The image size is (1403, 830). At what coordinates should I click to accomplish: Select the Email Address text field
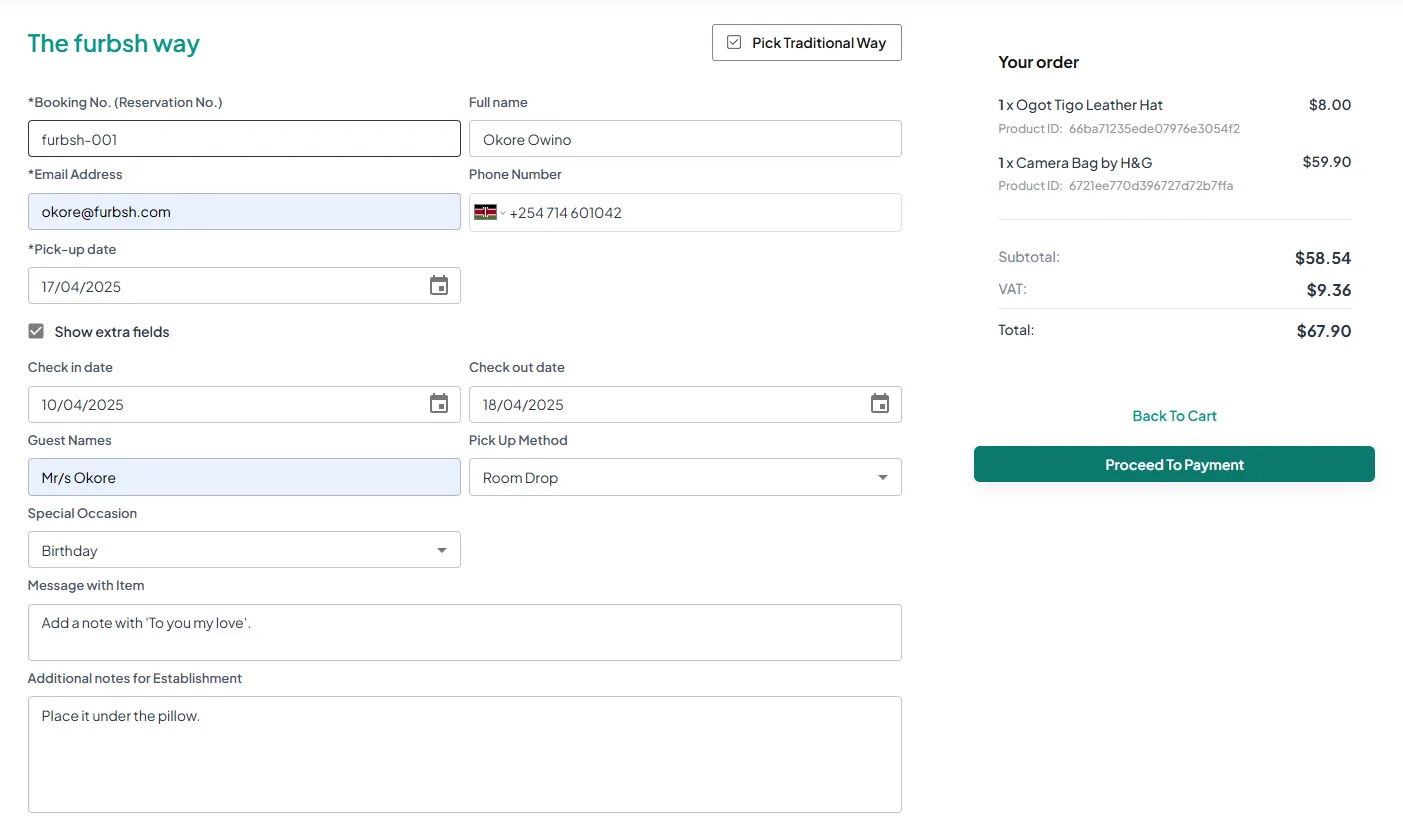[244, 212]
